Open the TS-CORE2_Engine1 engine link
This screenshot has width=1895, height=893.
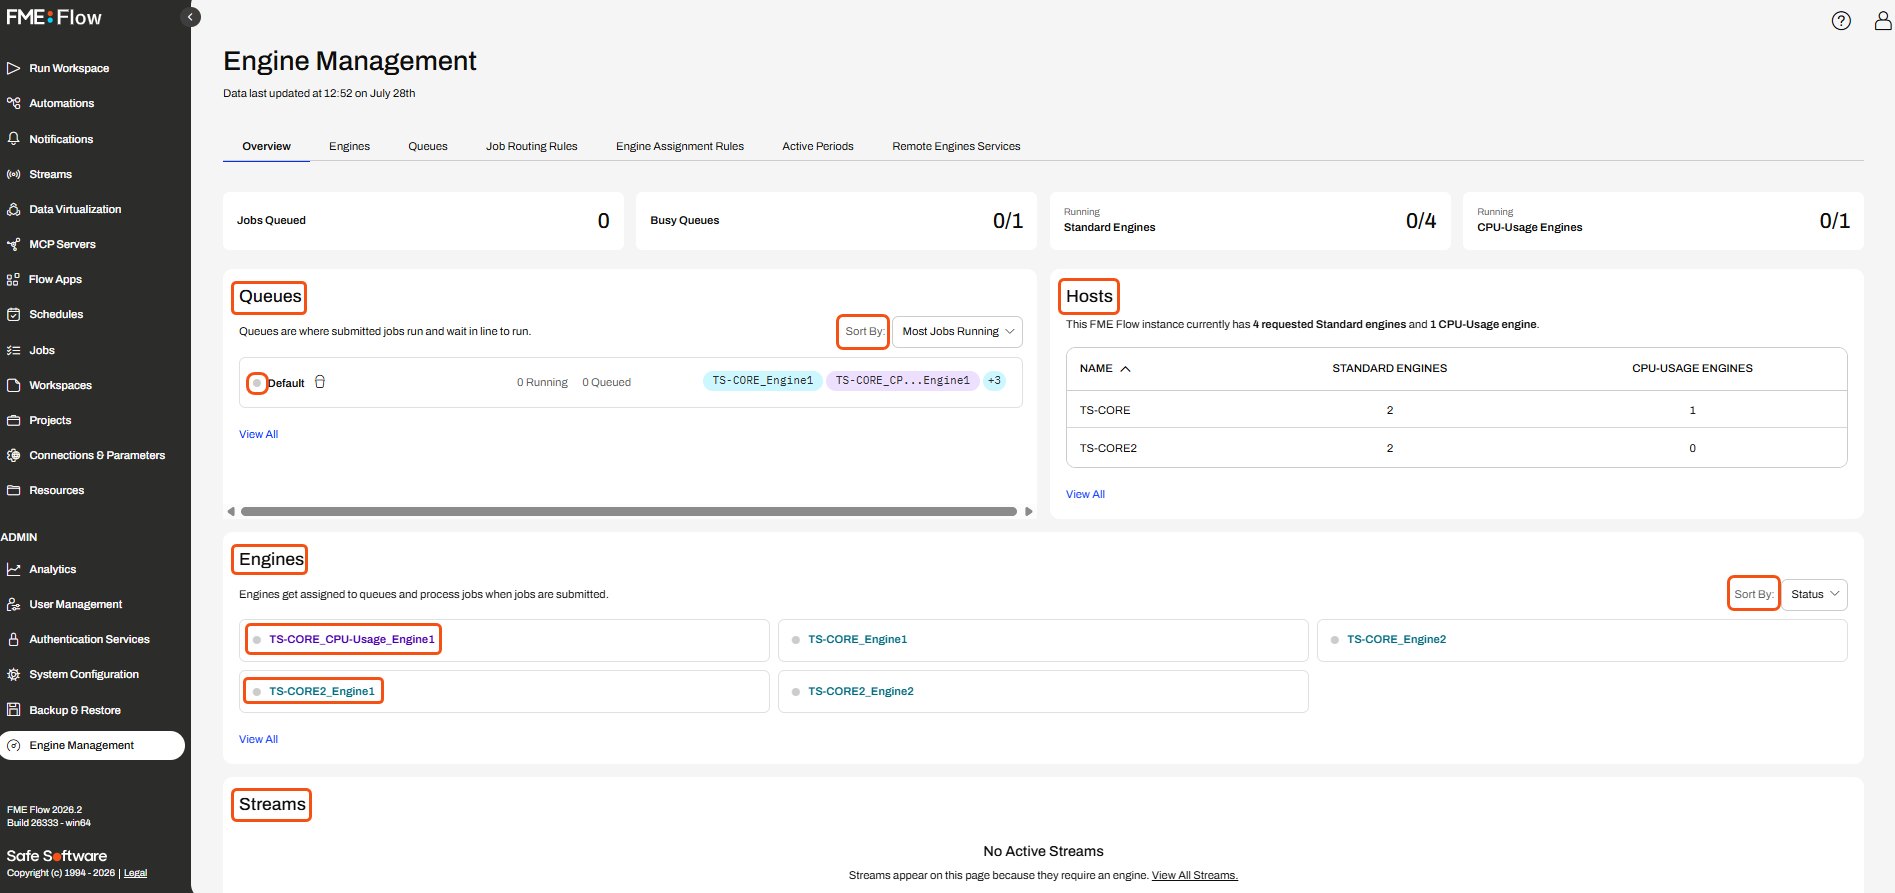(x=322, y=691)
